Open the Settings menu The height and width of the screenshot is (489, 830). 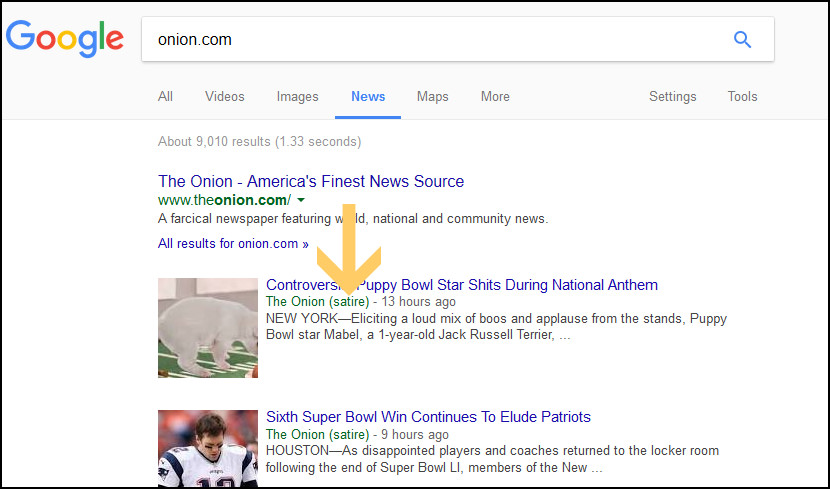(672, 96)
